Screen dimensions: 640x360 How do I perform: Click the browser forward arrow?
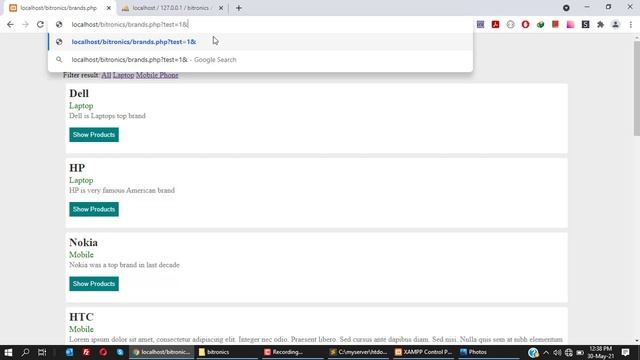pos(25,24)
